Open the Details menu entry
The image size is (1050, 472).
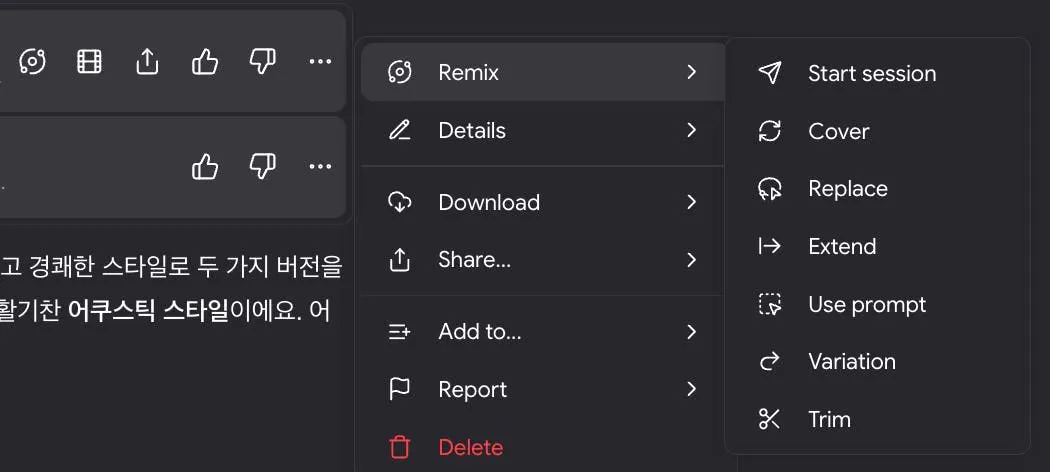click(x=544, y=130)
